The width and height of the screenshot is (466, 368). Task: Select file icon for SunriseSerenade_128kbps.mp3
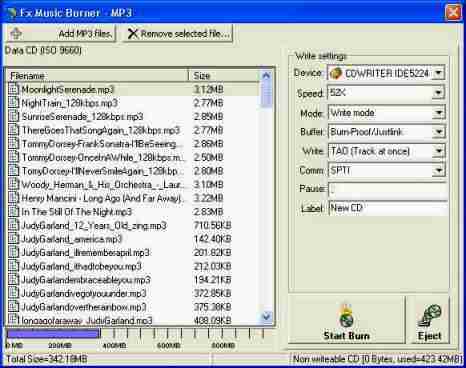point(14,116)
